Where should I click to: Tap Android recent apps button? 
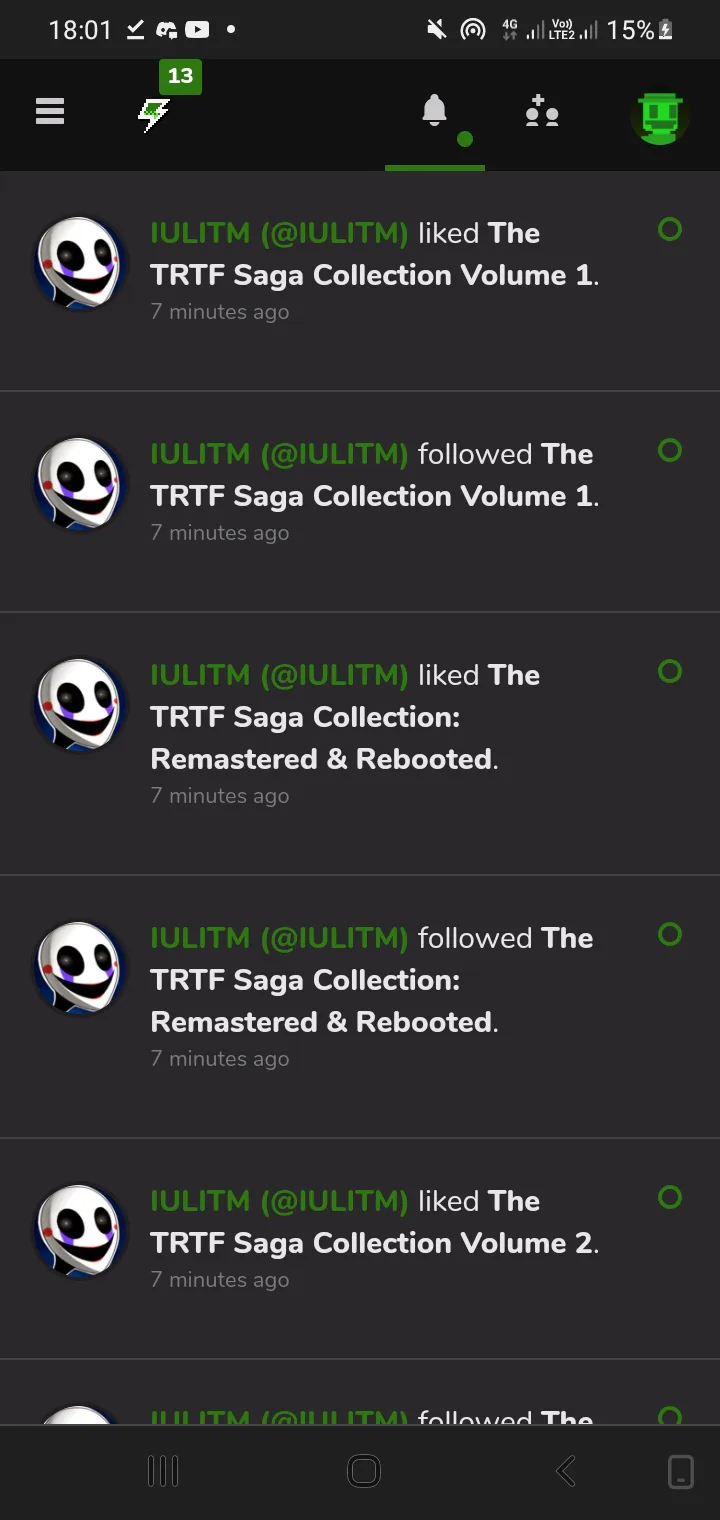click(163, 1471)
